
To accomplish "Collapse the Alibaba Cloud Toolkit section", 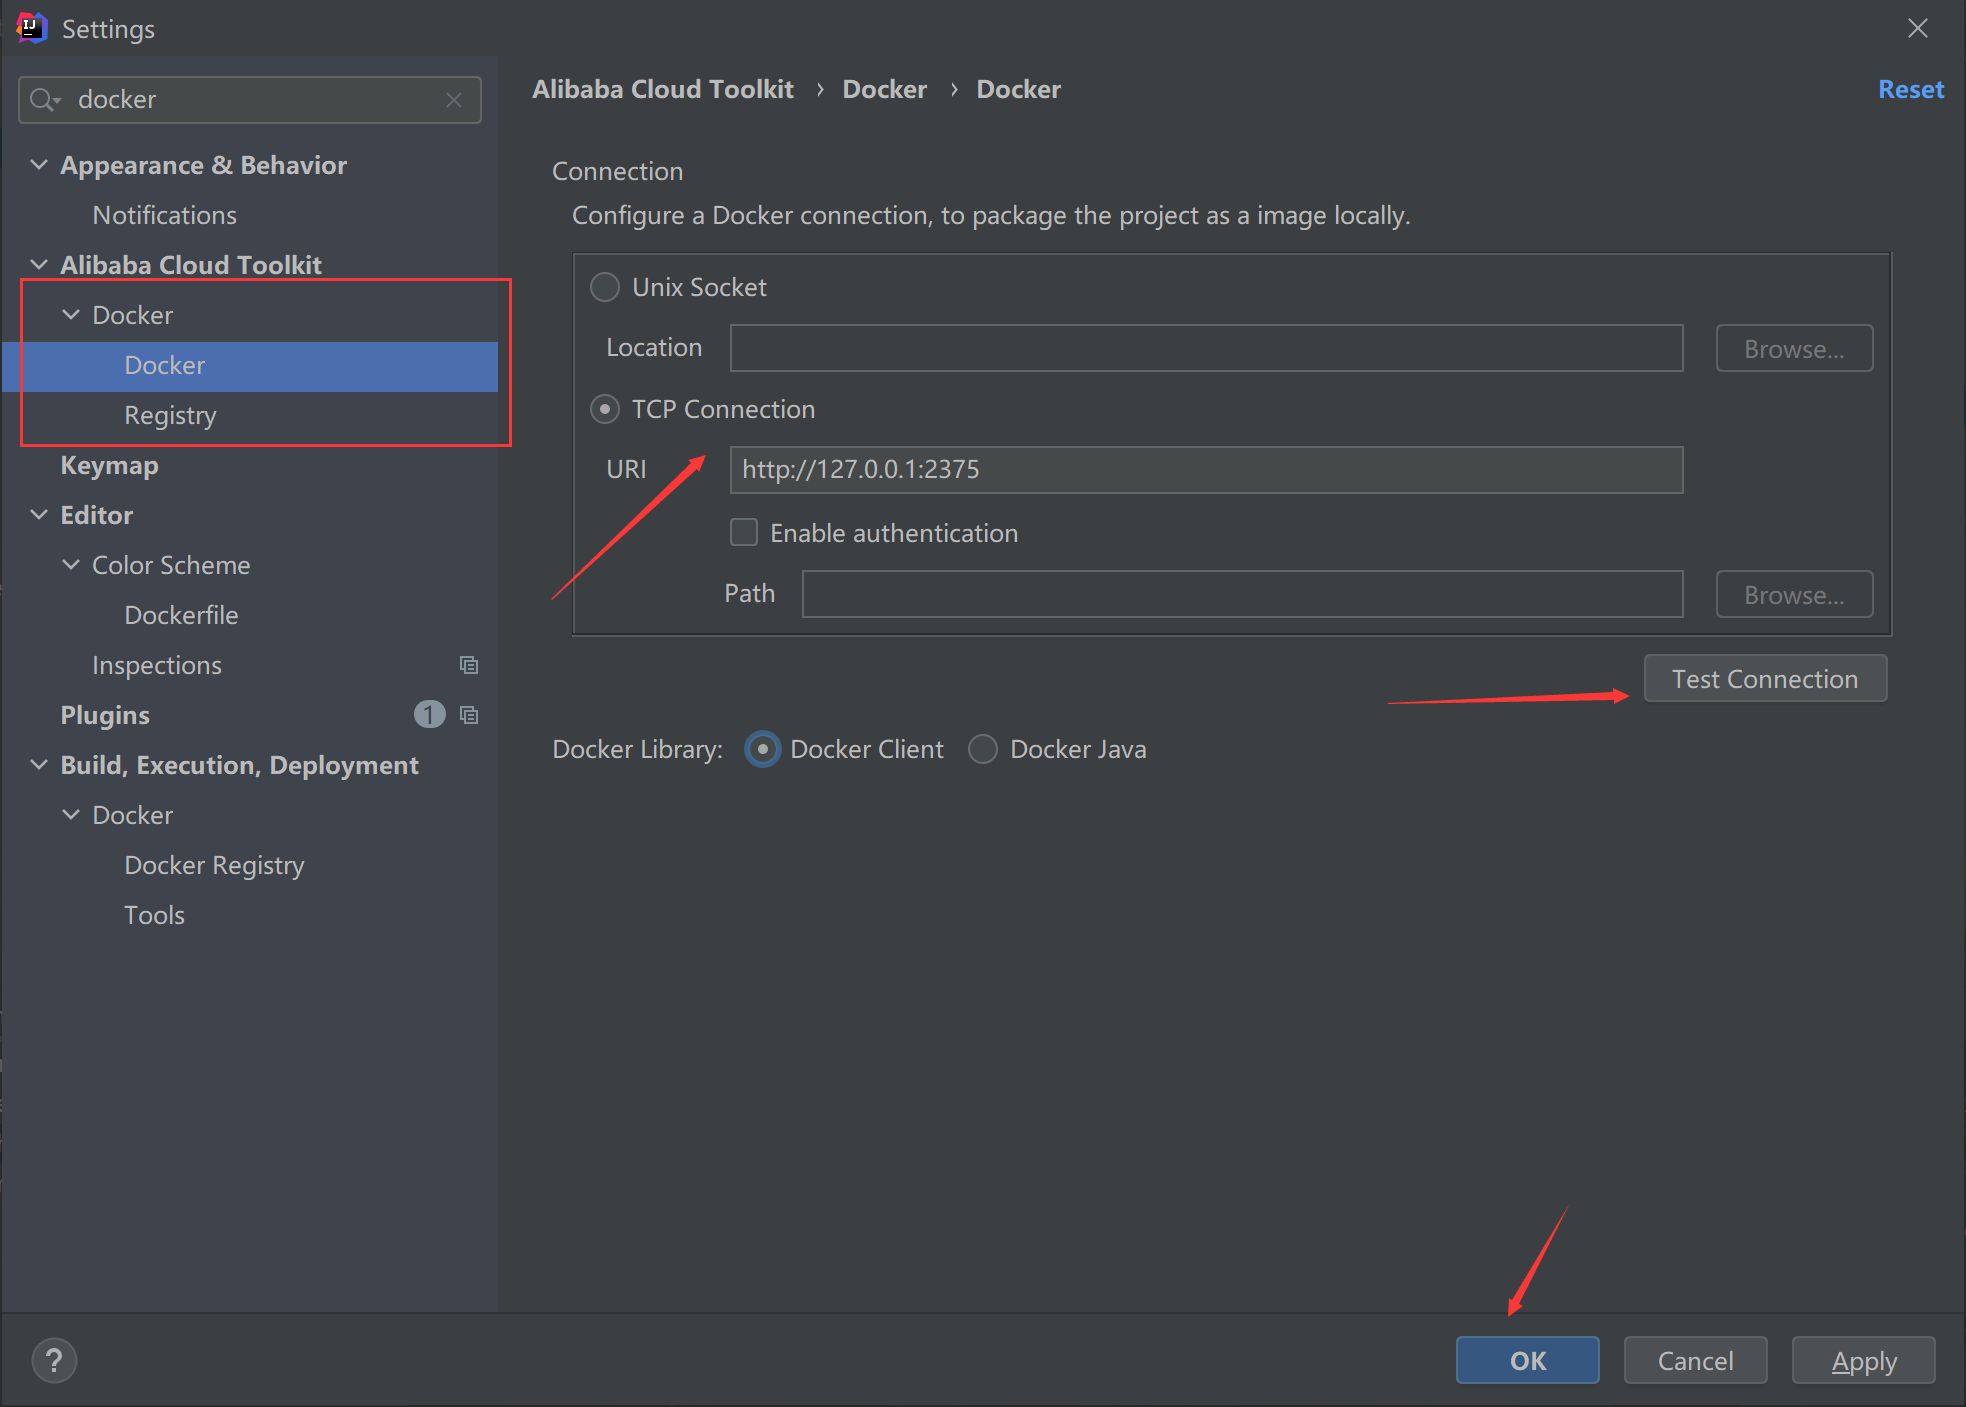I will coord(39,265).
